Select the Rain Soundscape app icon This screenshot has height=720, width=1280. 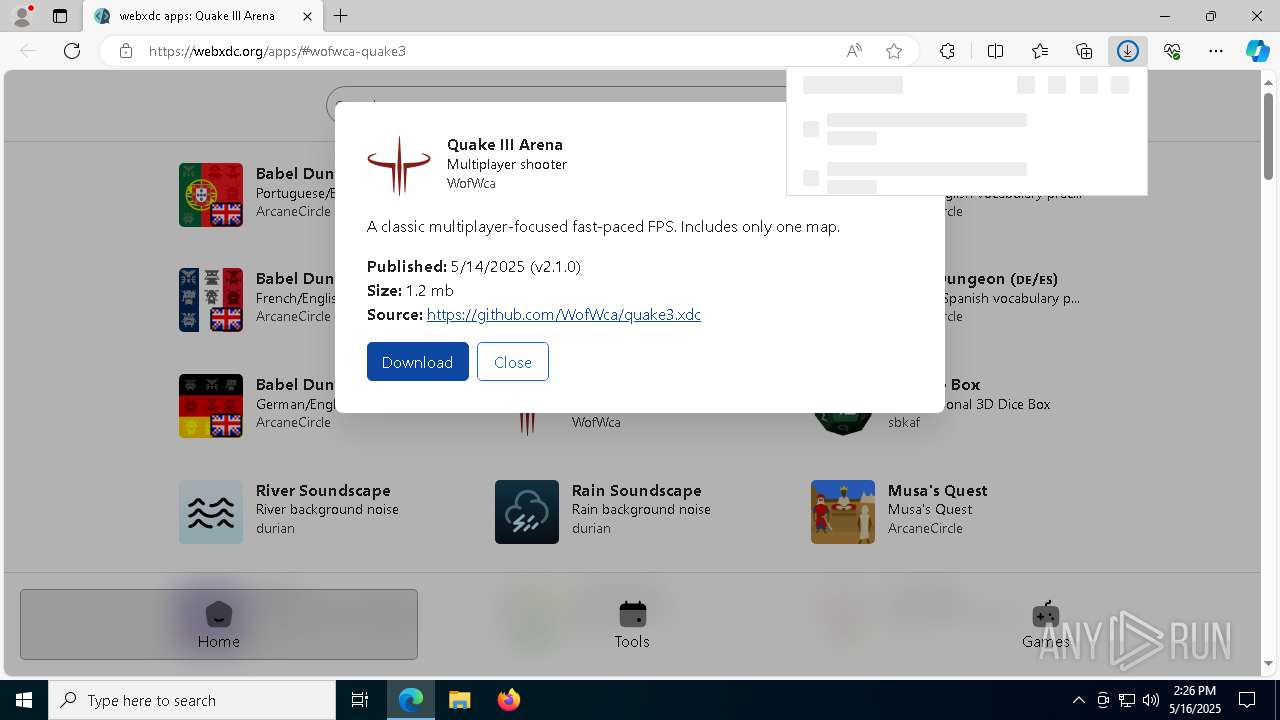[x=527, y=512]
